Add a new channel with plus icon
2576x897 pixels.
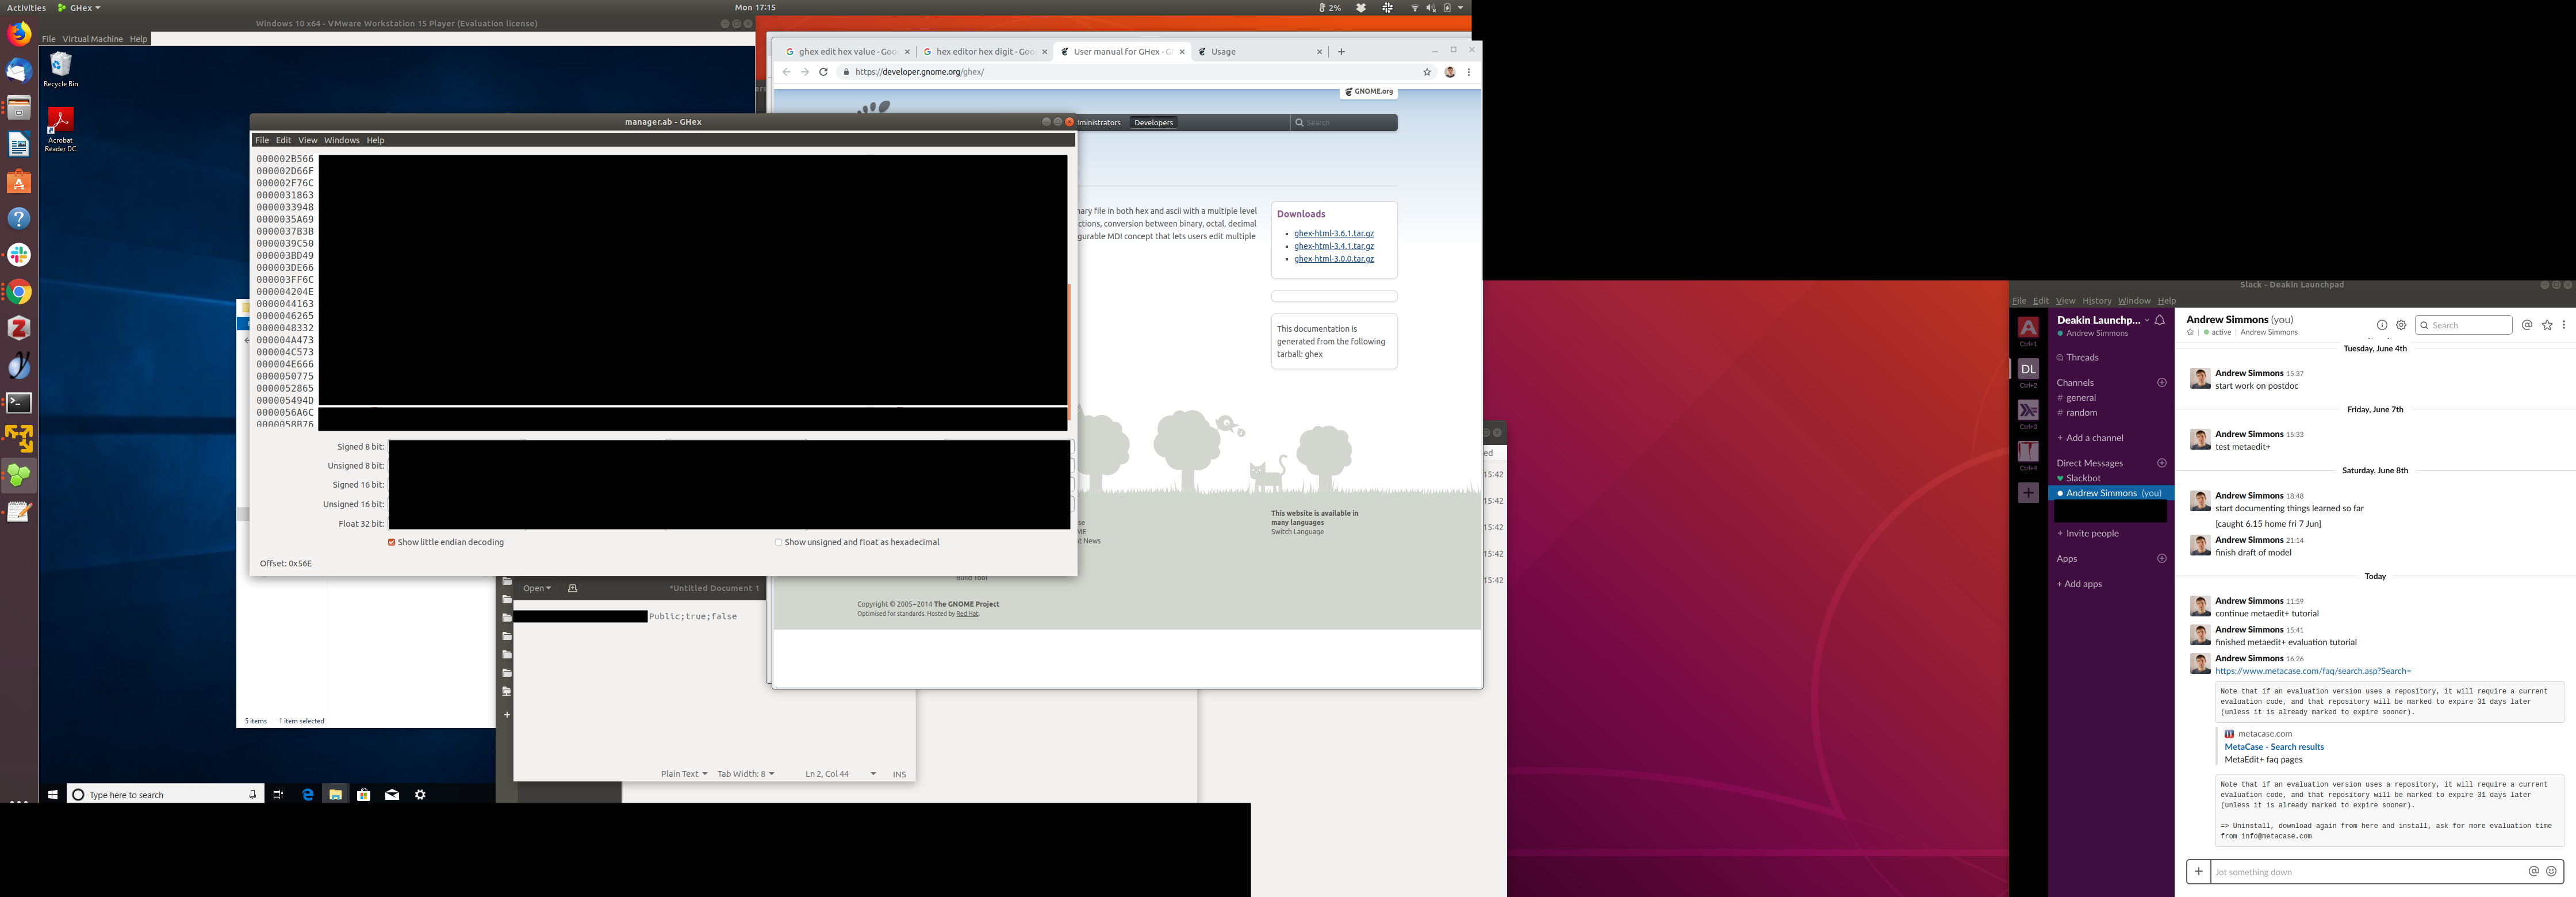[2162, 383]
